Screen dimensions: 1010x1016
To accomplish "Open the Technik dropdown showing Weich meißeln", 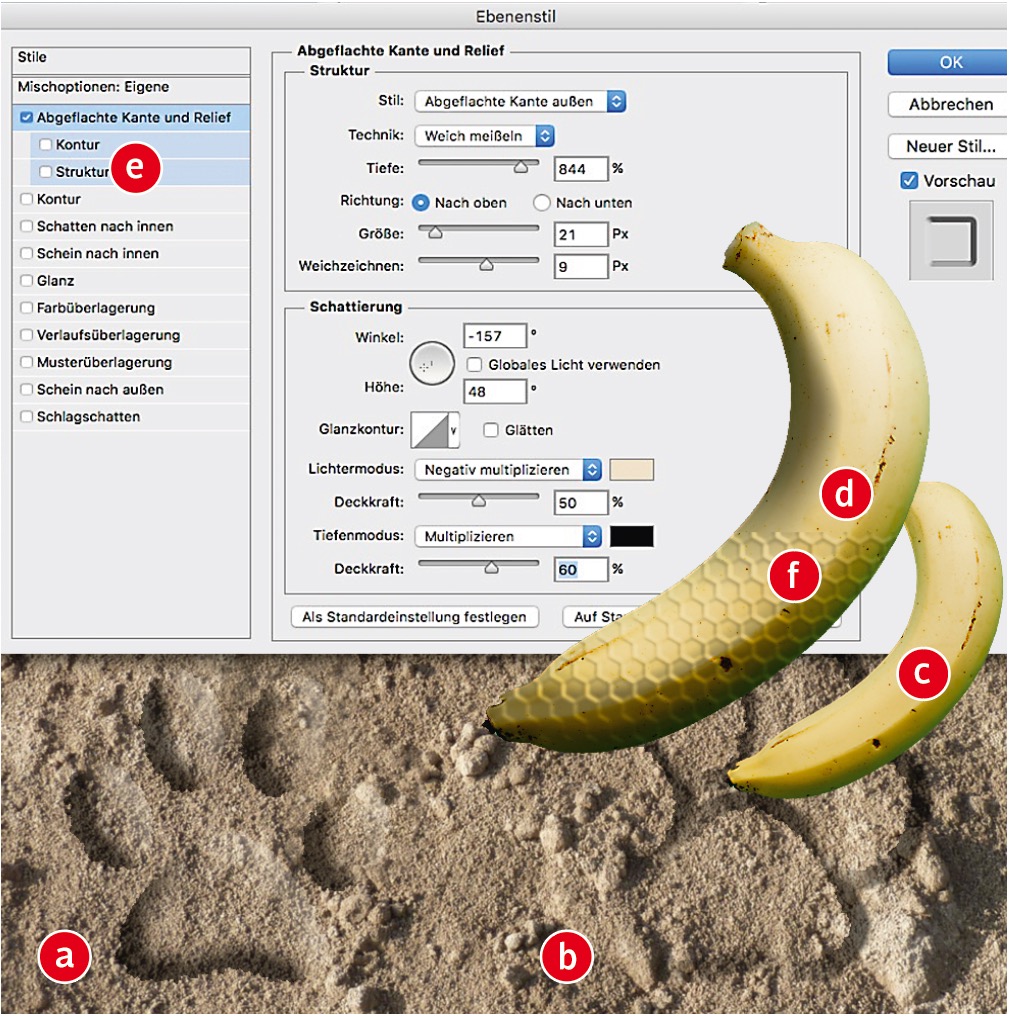I will pyautogui.click(x=485, y=135).
